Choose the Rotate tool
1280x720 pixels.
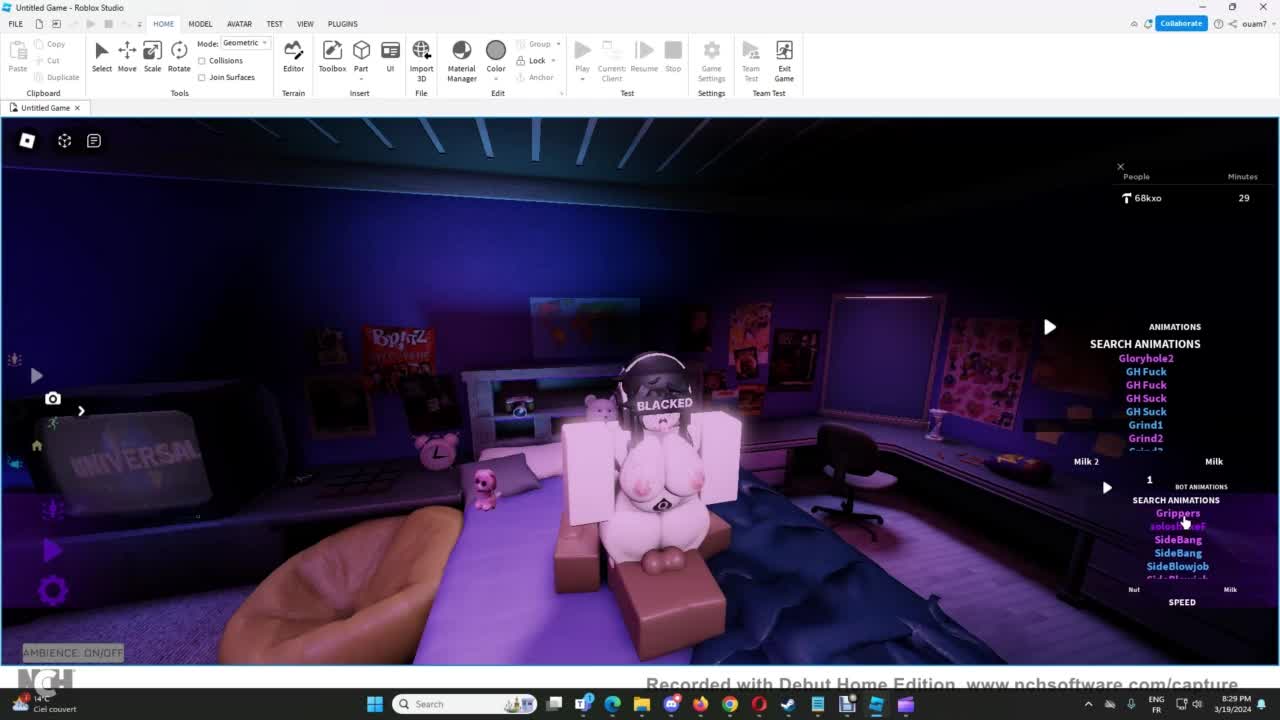coord(179,57)
